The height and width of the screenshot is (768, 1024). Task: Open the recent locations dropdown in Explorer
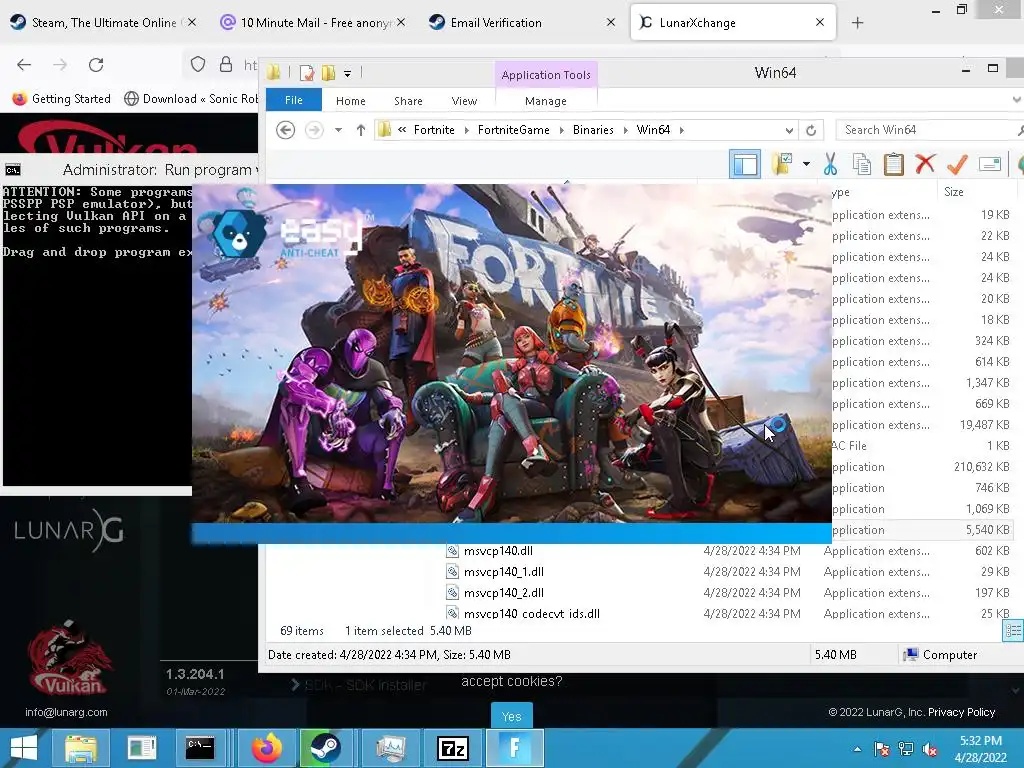[x=338, y=130]
